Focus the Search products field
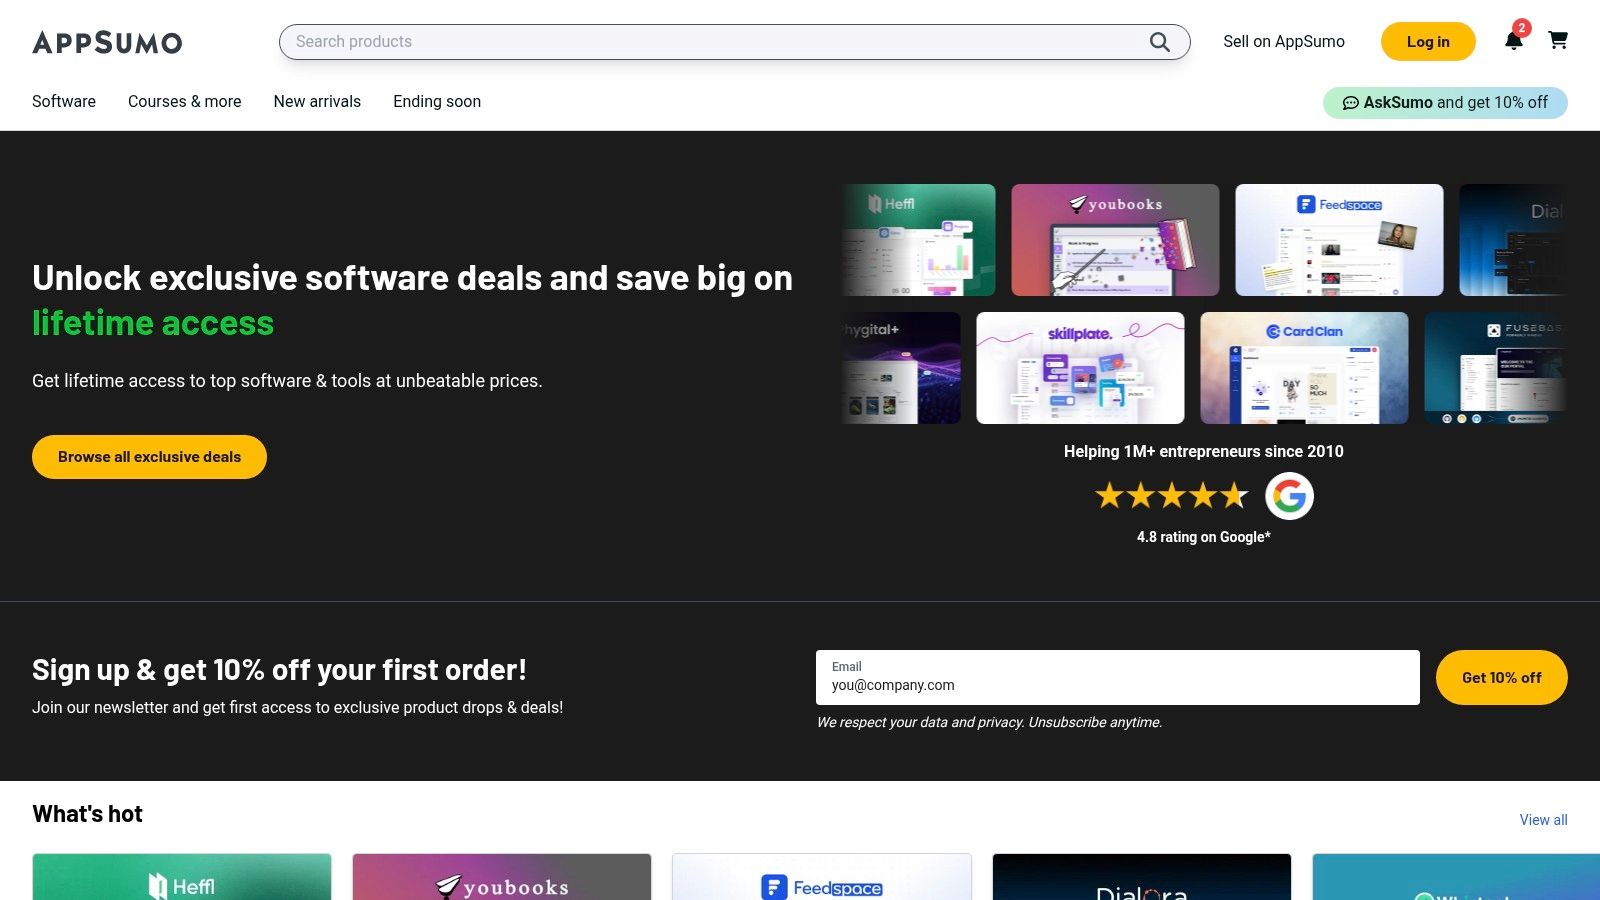This screenshot has height=900, width=1600. click(x=715, y=42)
